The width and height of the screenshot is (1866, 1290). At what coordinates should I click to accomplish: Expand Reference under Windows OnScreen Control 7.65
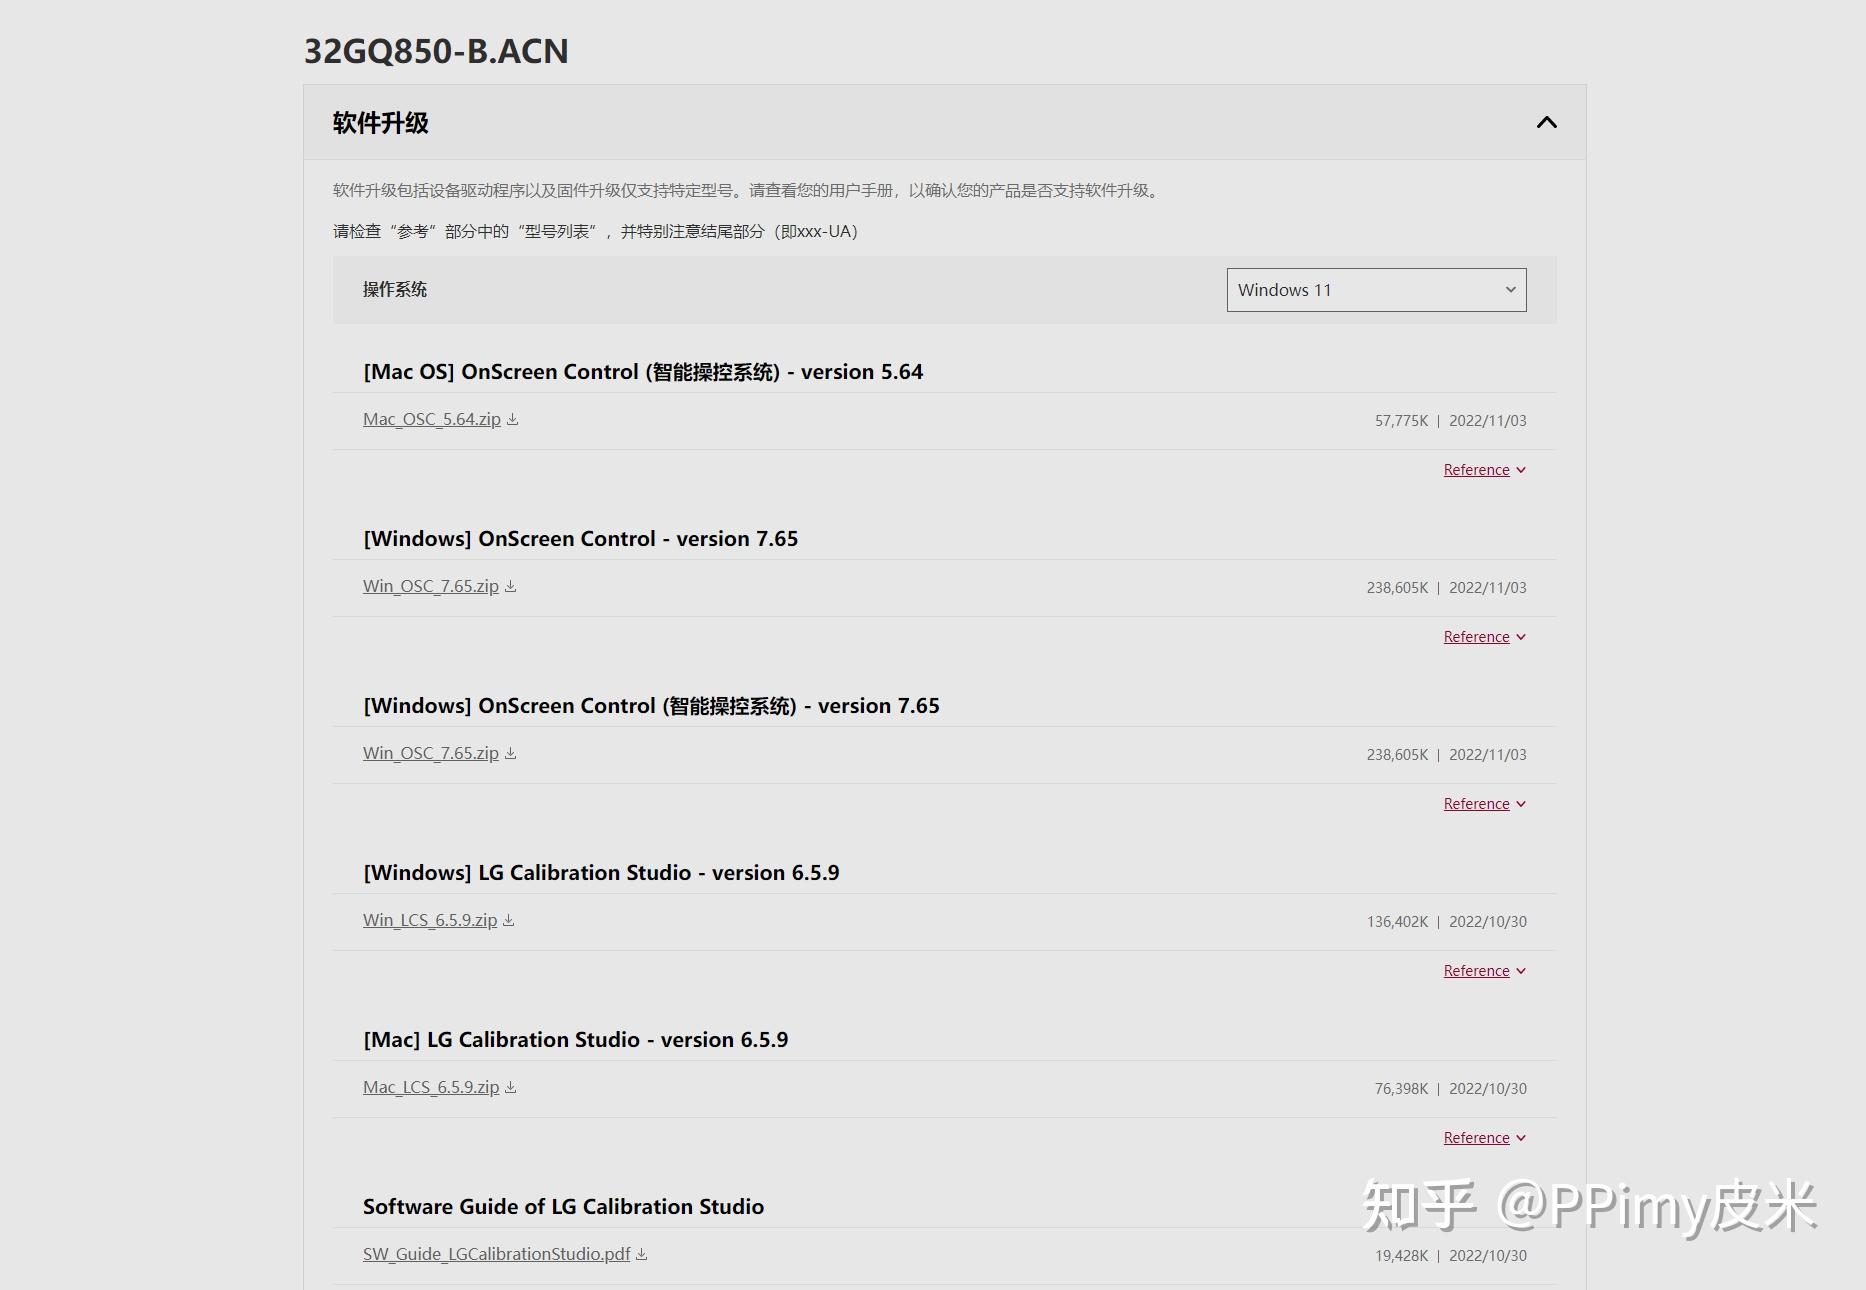[x=1484, y=637]
